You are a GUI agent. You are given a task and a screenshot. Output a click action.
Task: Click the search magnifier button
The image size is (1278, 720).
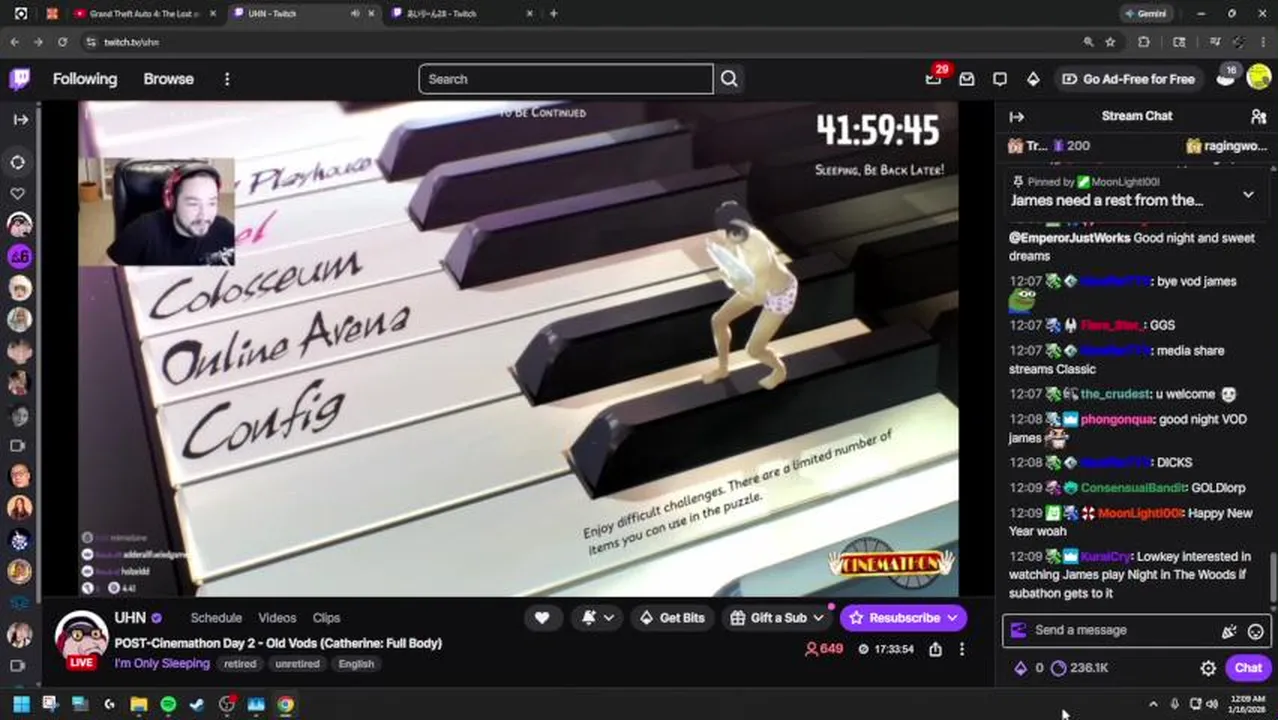(729, 79)
